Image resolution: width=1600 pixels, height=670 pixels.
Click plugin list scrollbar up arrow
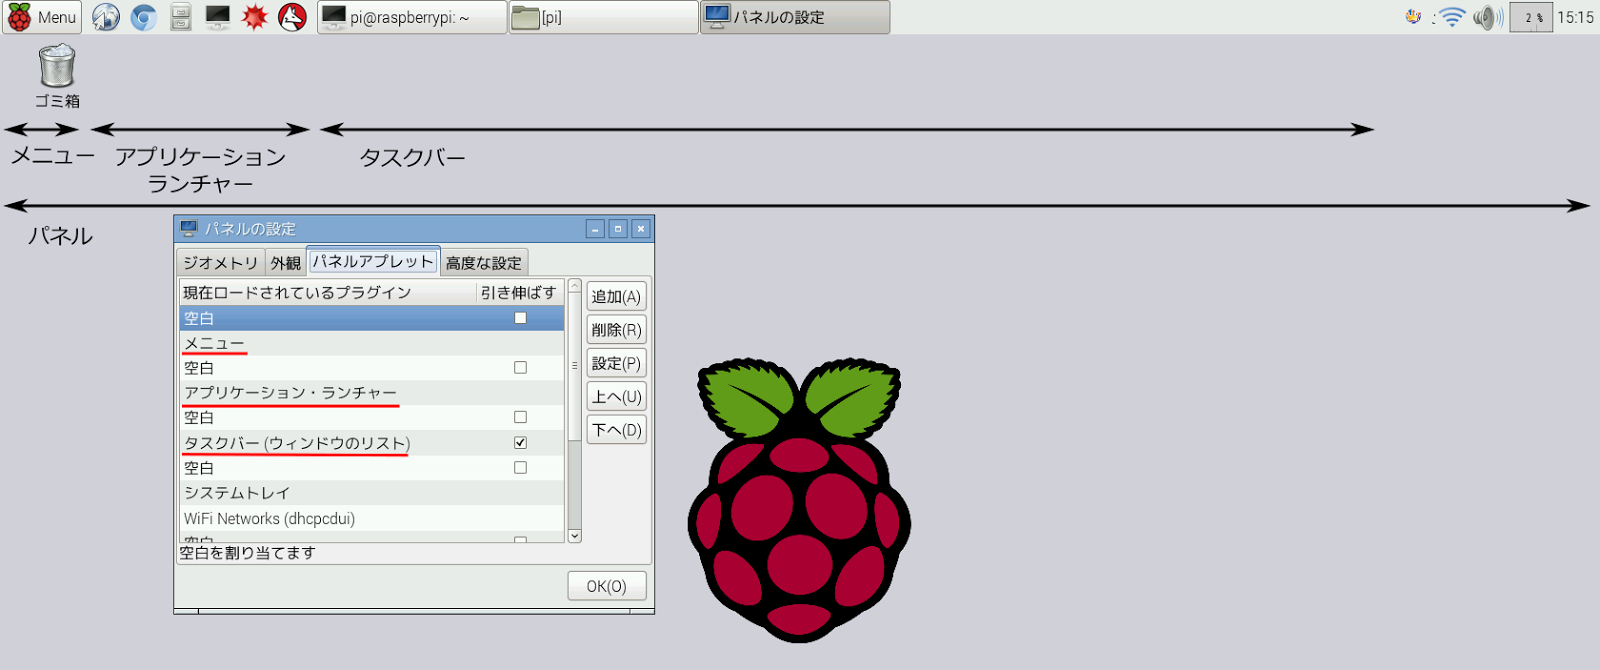(x=574, y=286)
